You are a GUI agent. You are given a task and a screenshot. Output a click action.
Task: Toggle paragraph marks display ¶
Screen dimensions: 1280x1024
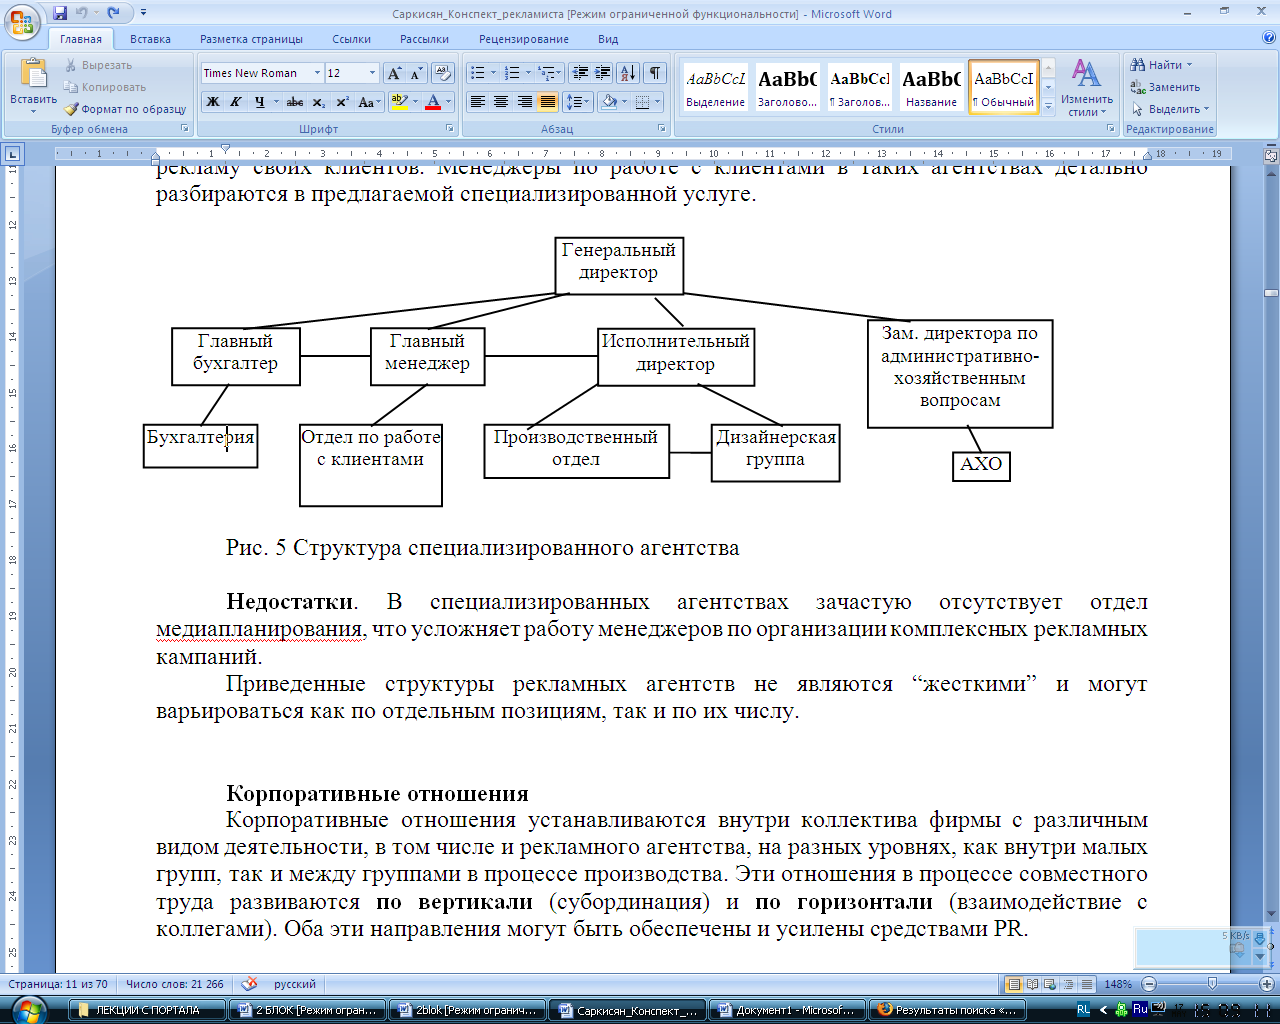[654, 73]
